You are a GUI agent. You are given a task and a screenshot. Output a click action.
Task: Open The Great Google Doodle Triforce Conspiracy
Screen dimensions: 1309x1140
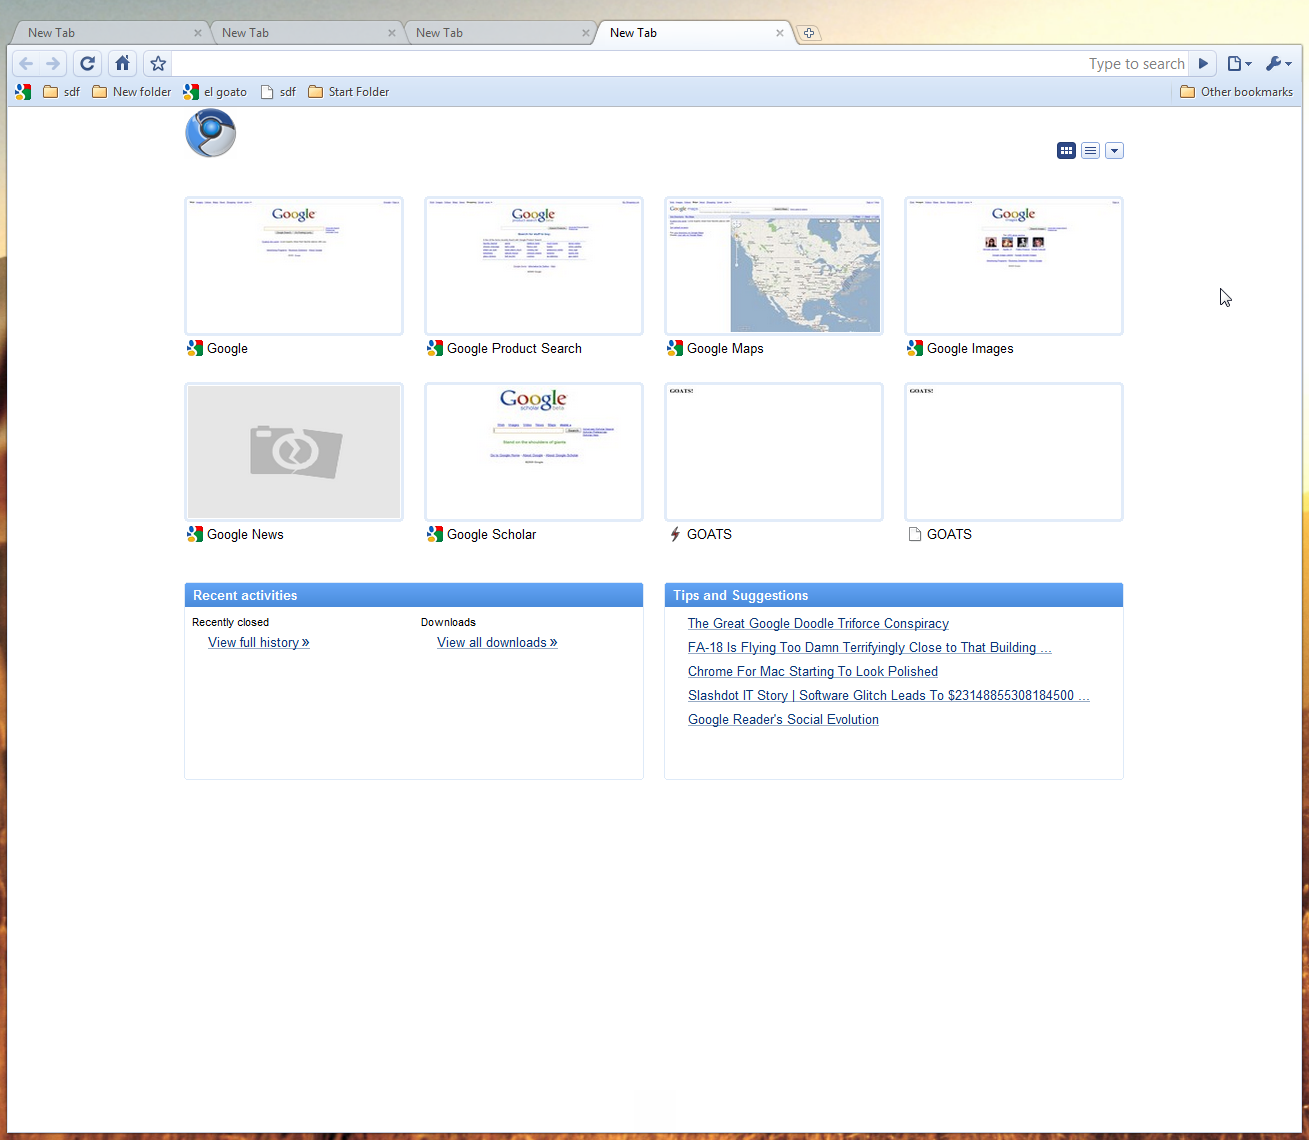tap(818, 624)
